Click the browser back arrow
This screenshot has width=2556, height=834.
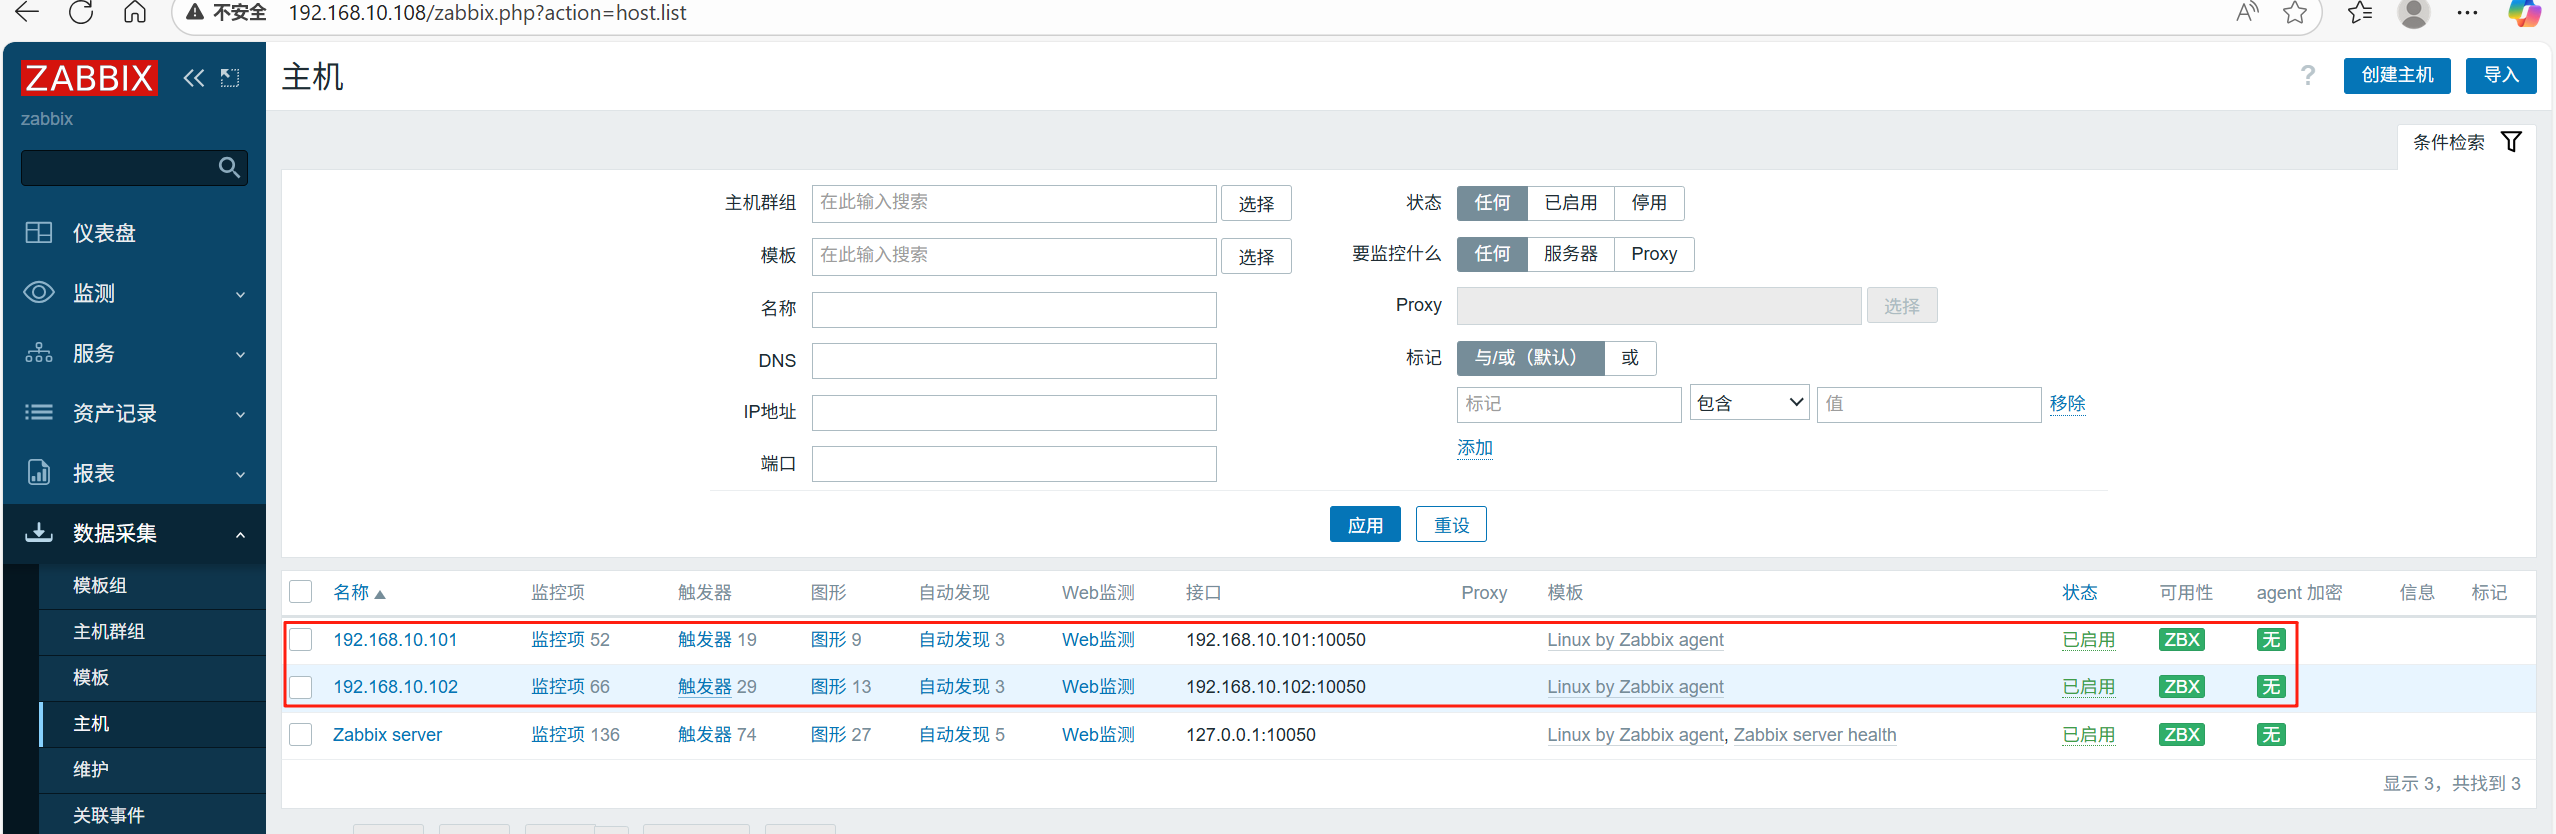[27, 12]
